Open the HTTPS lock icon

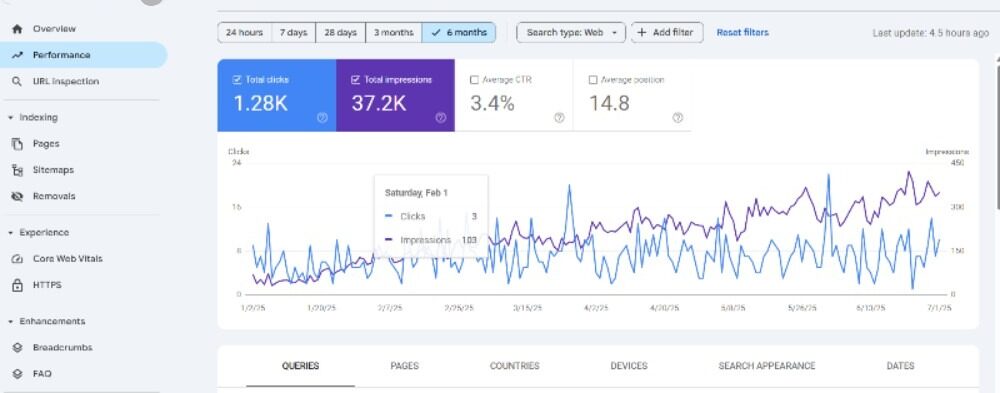(17, 285)
